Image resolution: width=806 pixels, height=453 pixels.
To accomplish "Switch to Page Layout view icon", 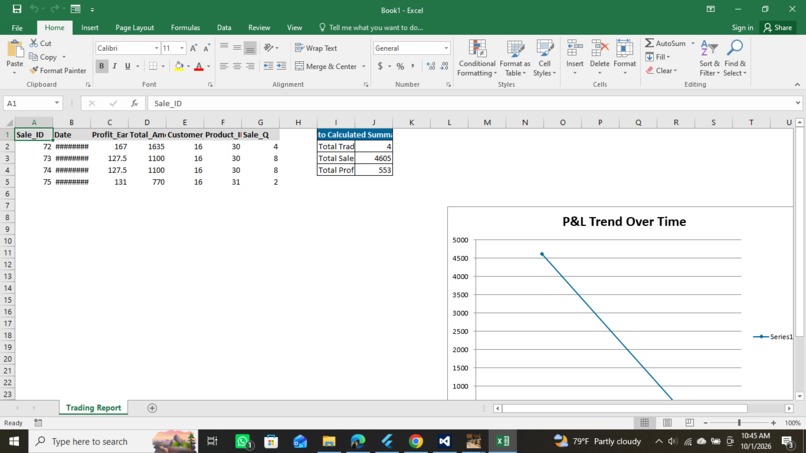I will (667, 423).
